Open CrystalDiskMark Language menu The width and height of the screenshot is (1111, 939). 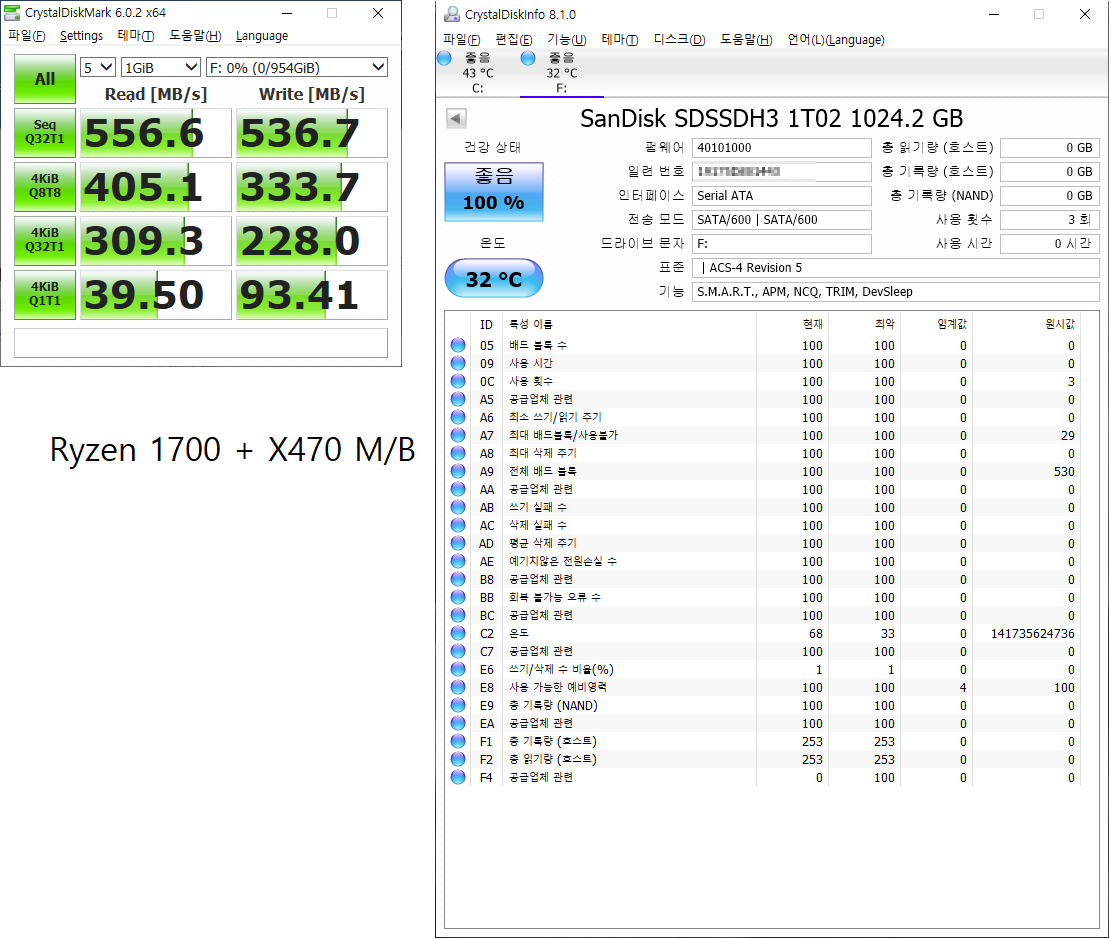click(x=262, y=35)
